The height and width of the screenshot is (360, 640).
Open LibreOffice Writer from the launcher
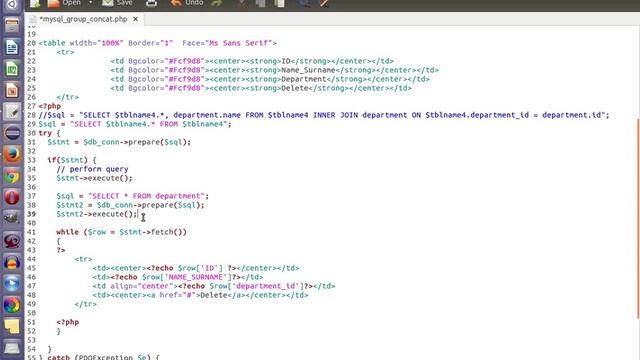pyautogui.click(x=12, y=47)
